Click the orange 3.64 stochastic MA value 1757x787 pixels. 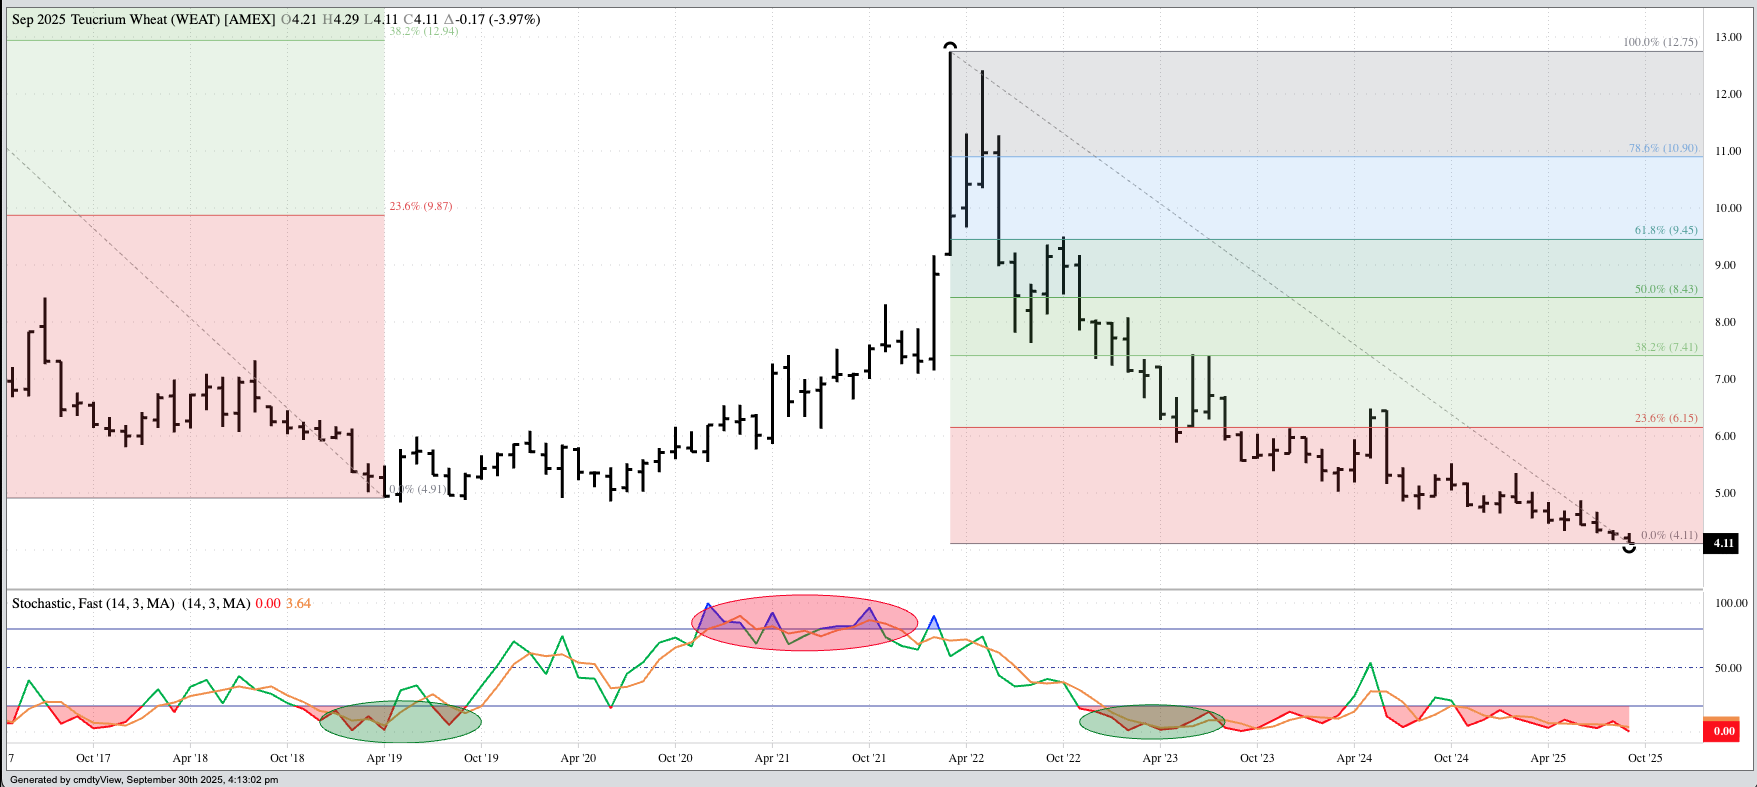[298, 603]
